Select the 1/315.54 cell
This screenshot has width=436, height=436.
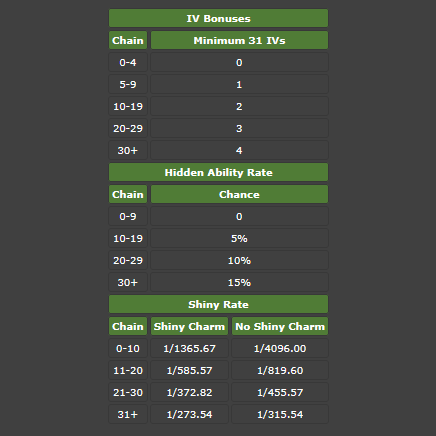[x=280, y=414]
